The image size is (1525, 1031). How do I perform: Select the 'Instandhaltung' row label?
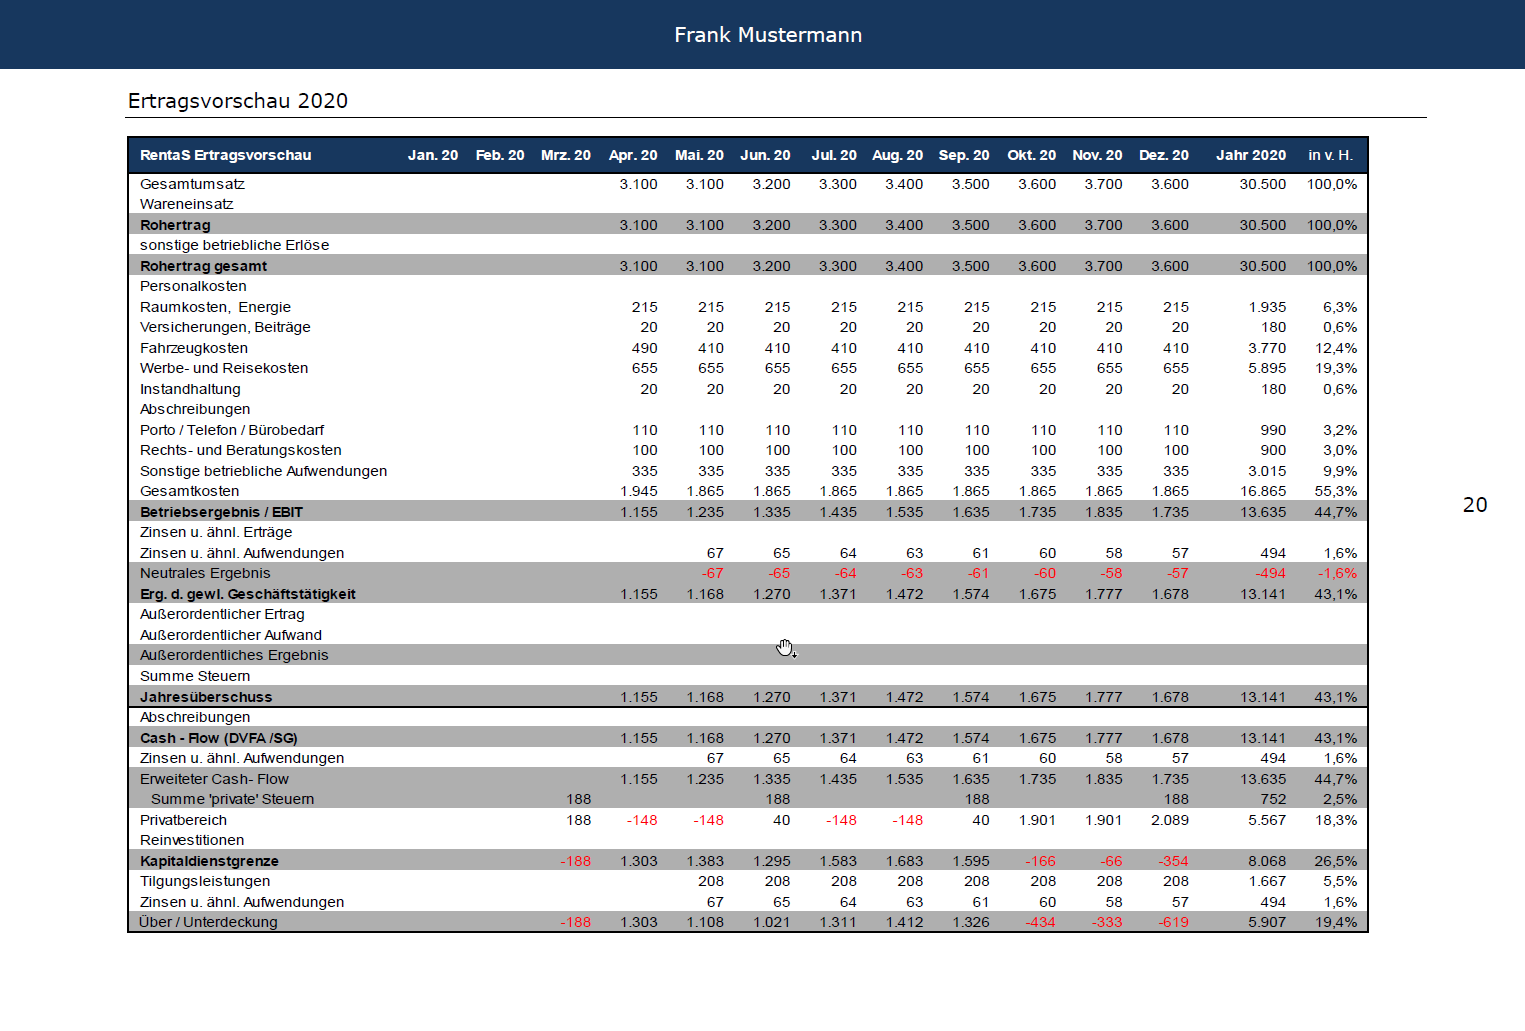click(x=190, y=389)
